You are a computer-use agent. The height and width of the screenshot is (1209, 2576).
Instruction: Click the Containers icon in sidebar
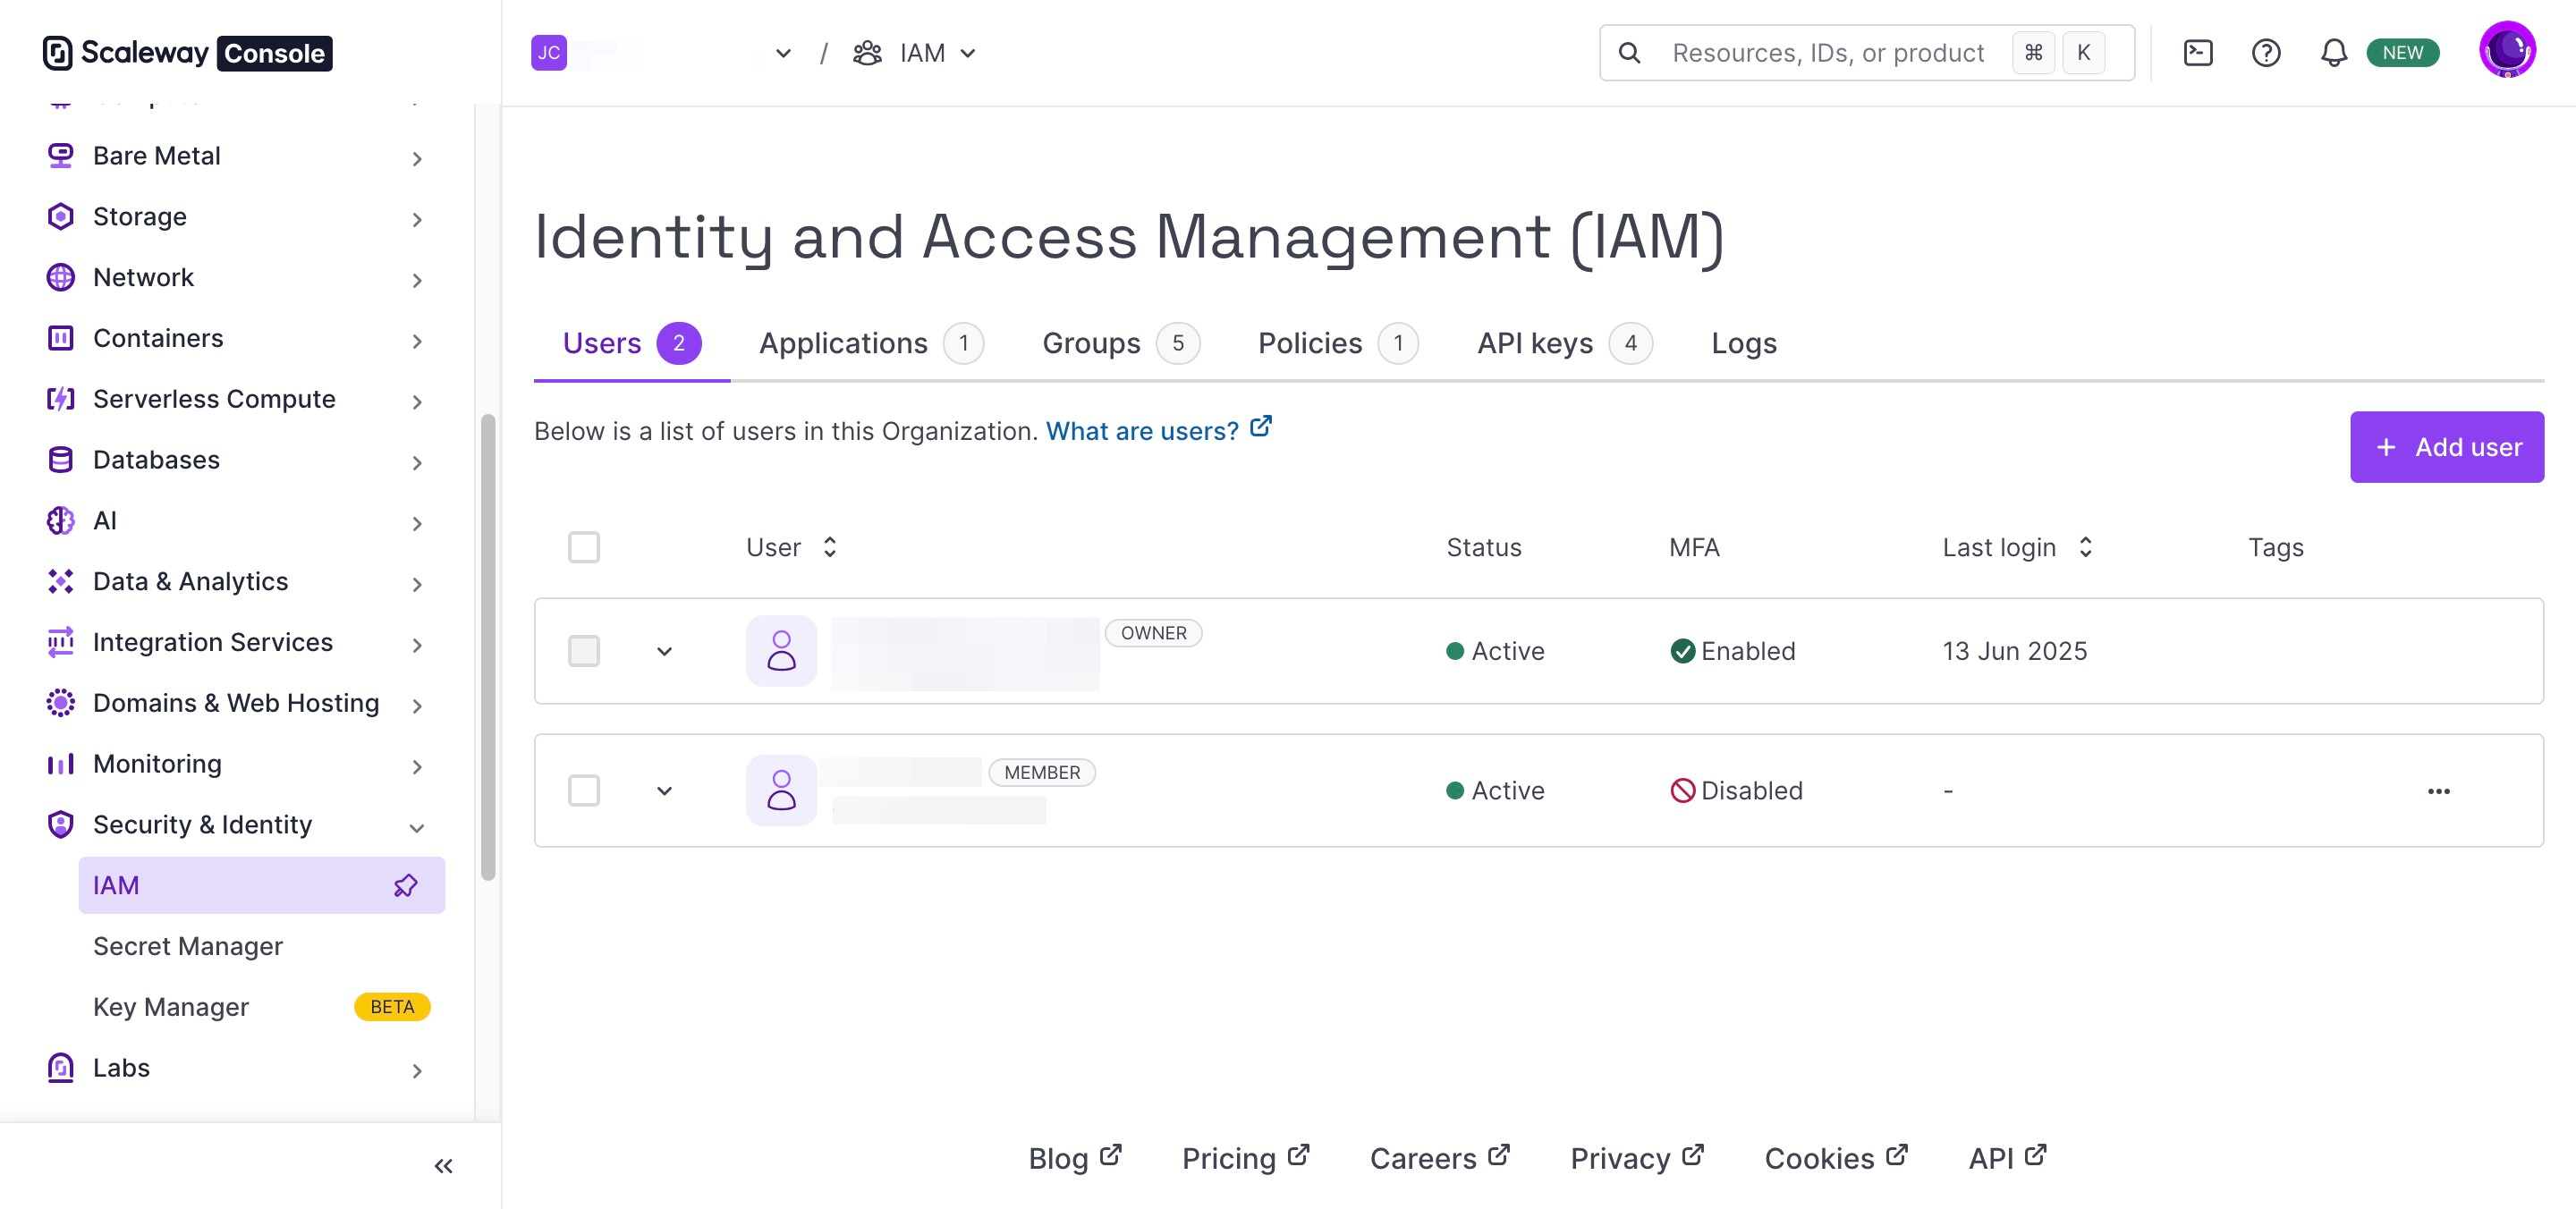pos(60,338)
